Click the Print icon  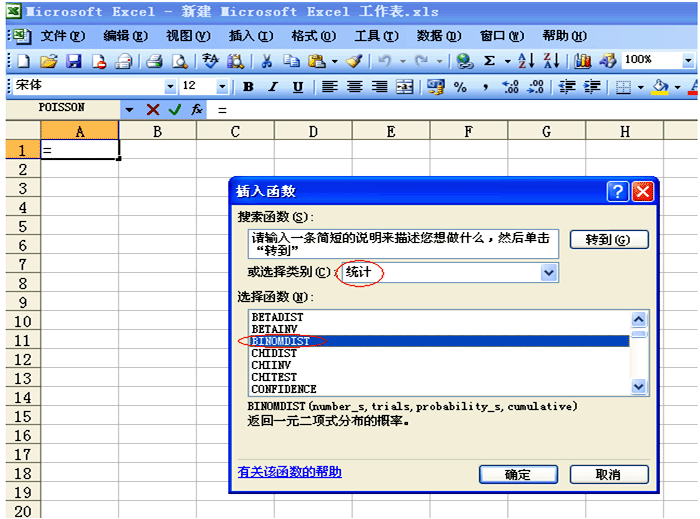[x=154, y=61]
